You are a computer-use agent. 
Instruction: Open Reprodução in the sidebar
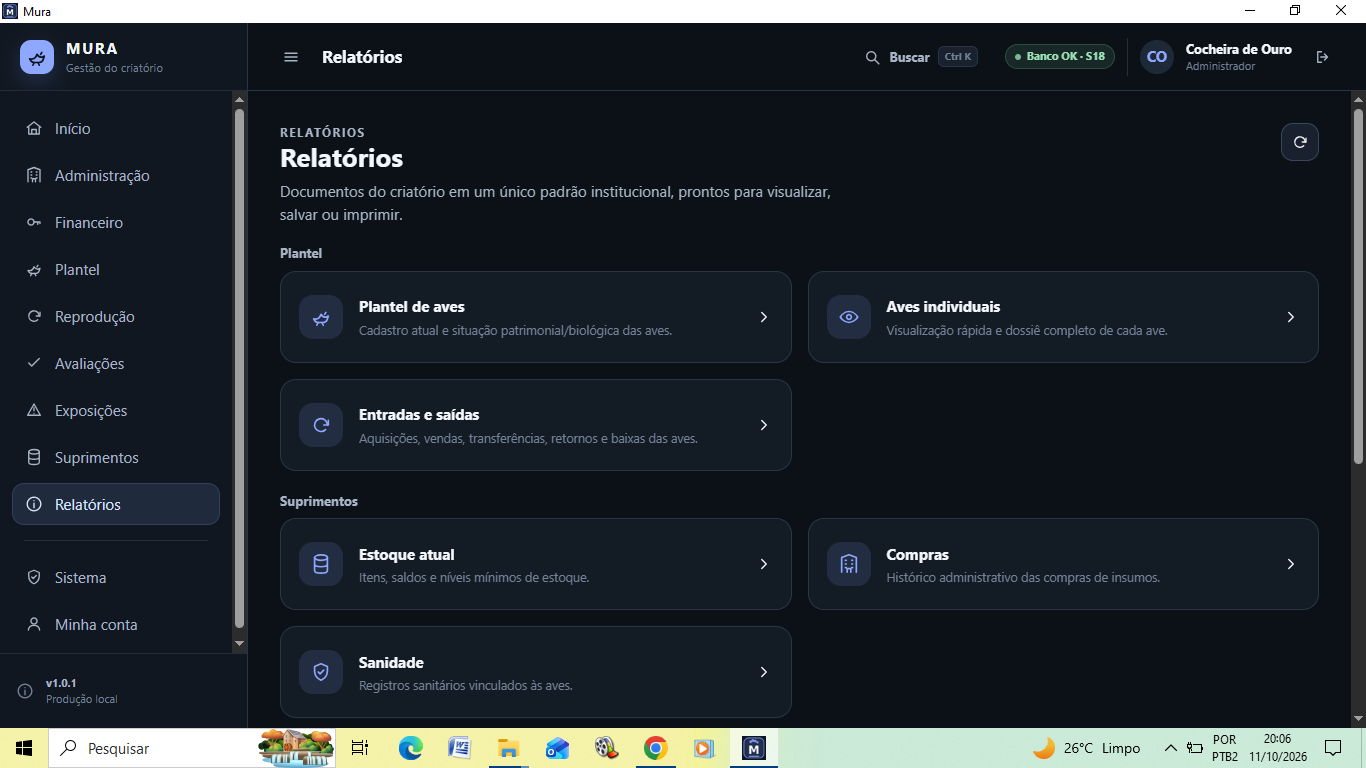point(116,317)
